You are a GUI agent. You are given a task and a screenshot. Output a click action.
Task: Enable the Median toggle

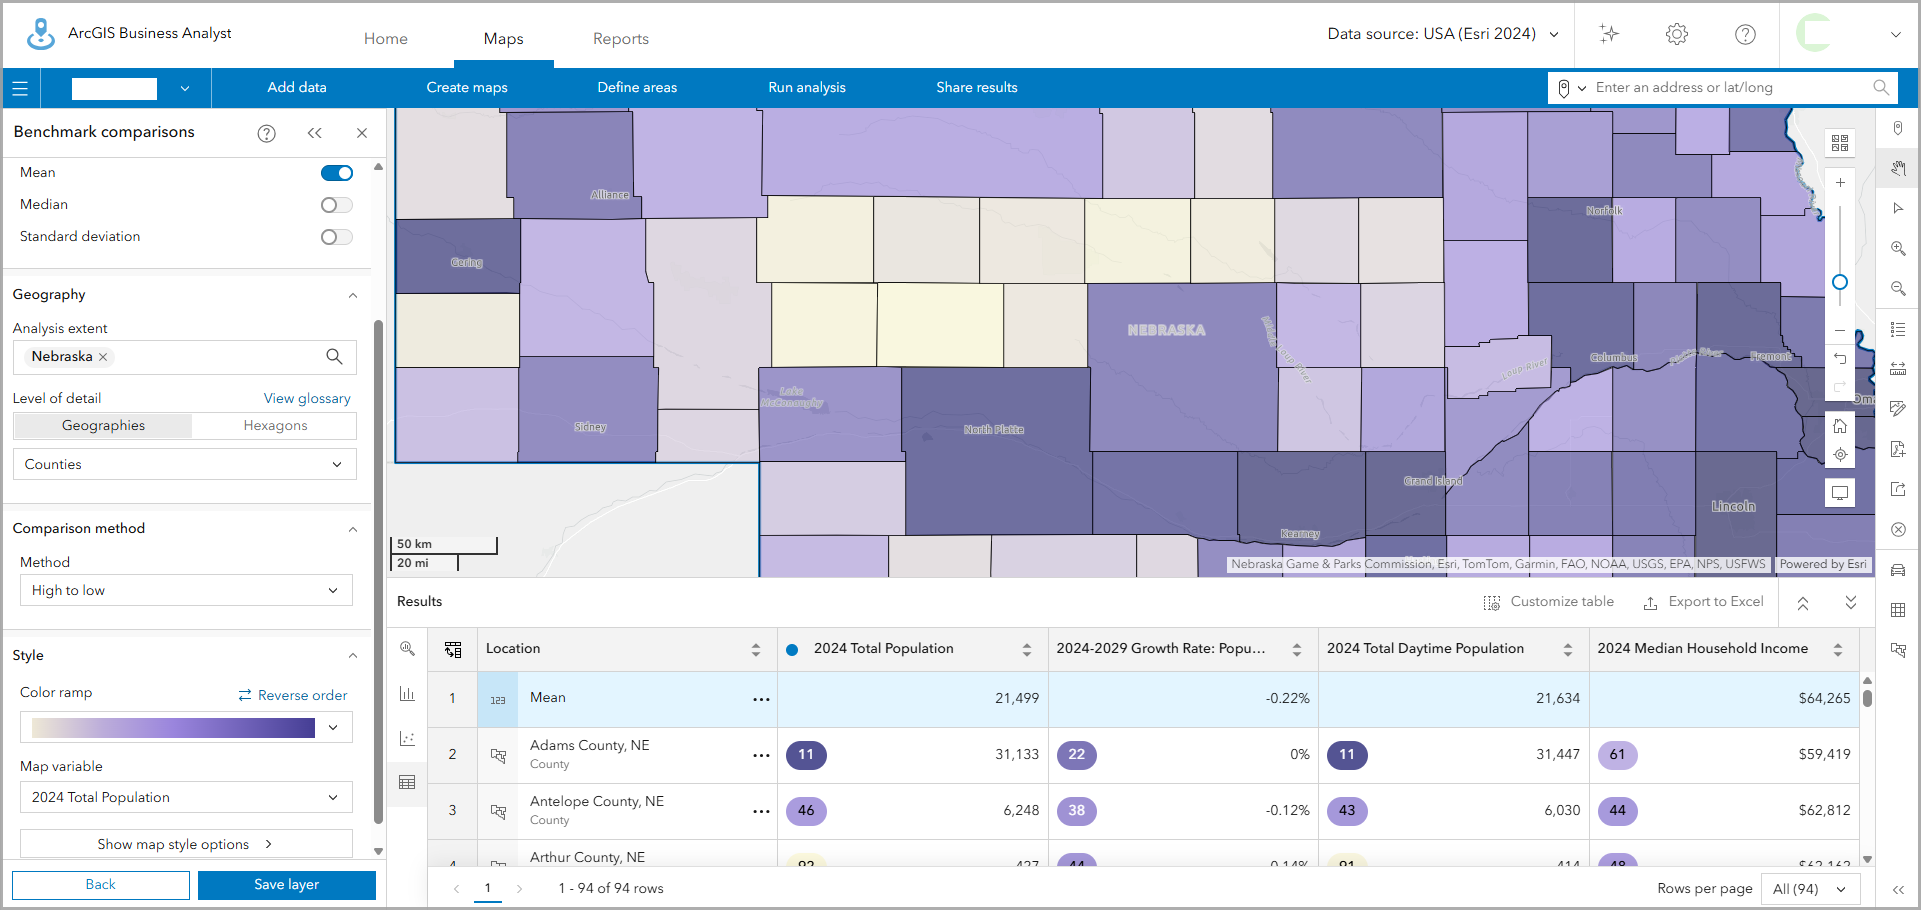[337, 205]
